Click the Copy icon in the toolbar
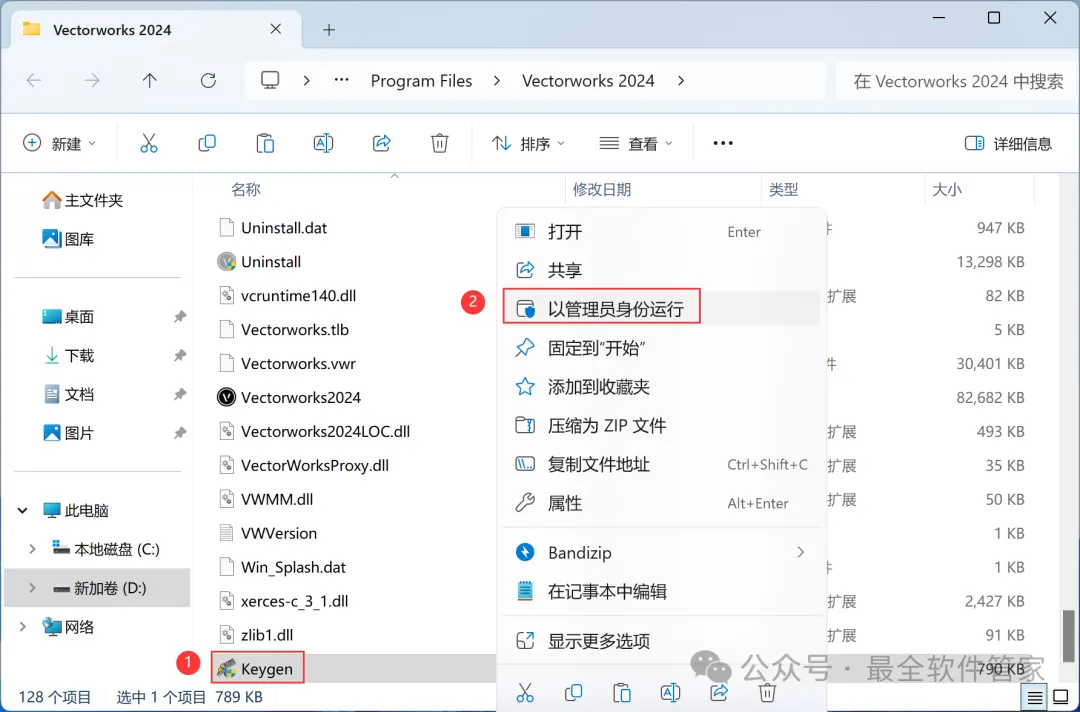The width and height of the screenshot is (1080, 712). 207,143
